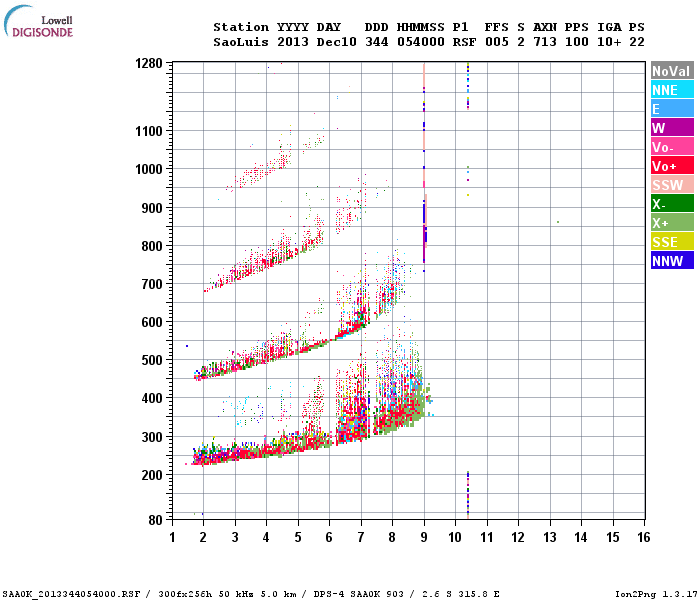The height and width of the screenshot is (600, 700).
Task: Click the PPS value 100
Action: point(577,42)
